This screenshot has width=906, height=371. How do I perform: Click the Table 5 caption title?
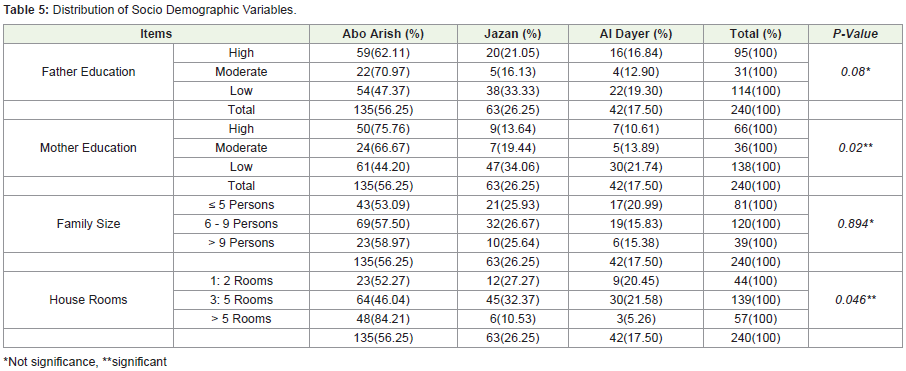point(150,11)
